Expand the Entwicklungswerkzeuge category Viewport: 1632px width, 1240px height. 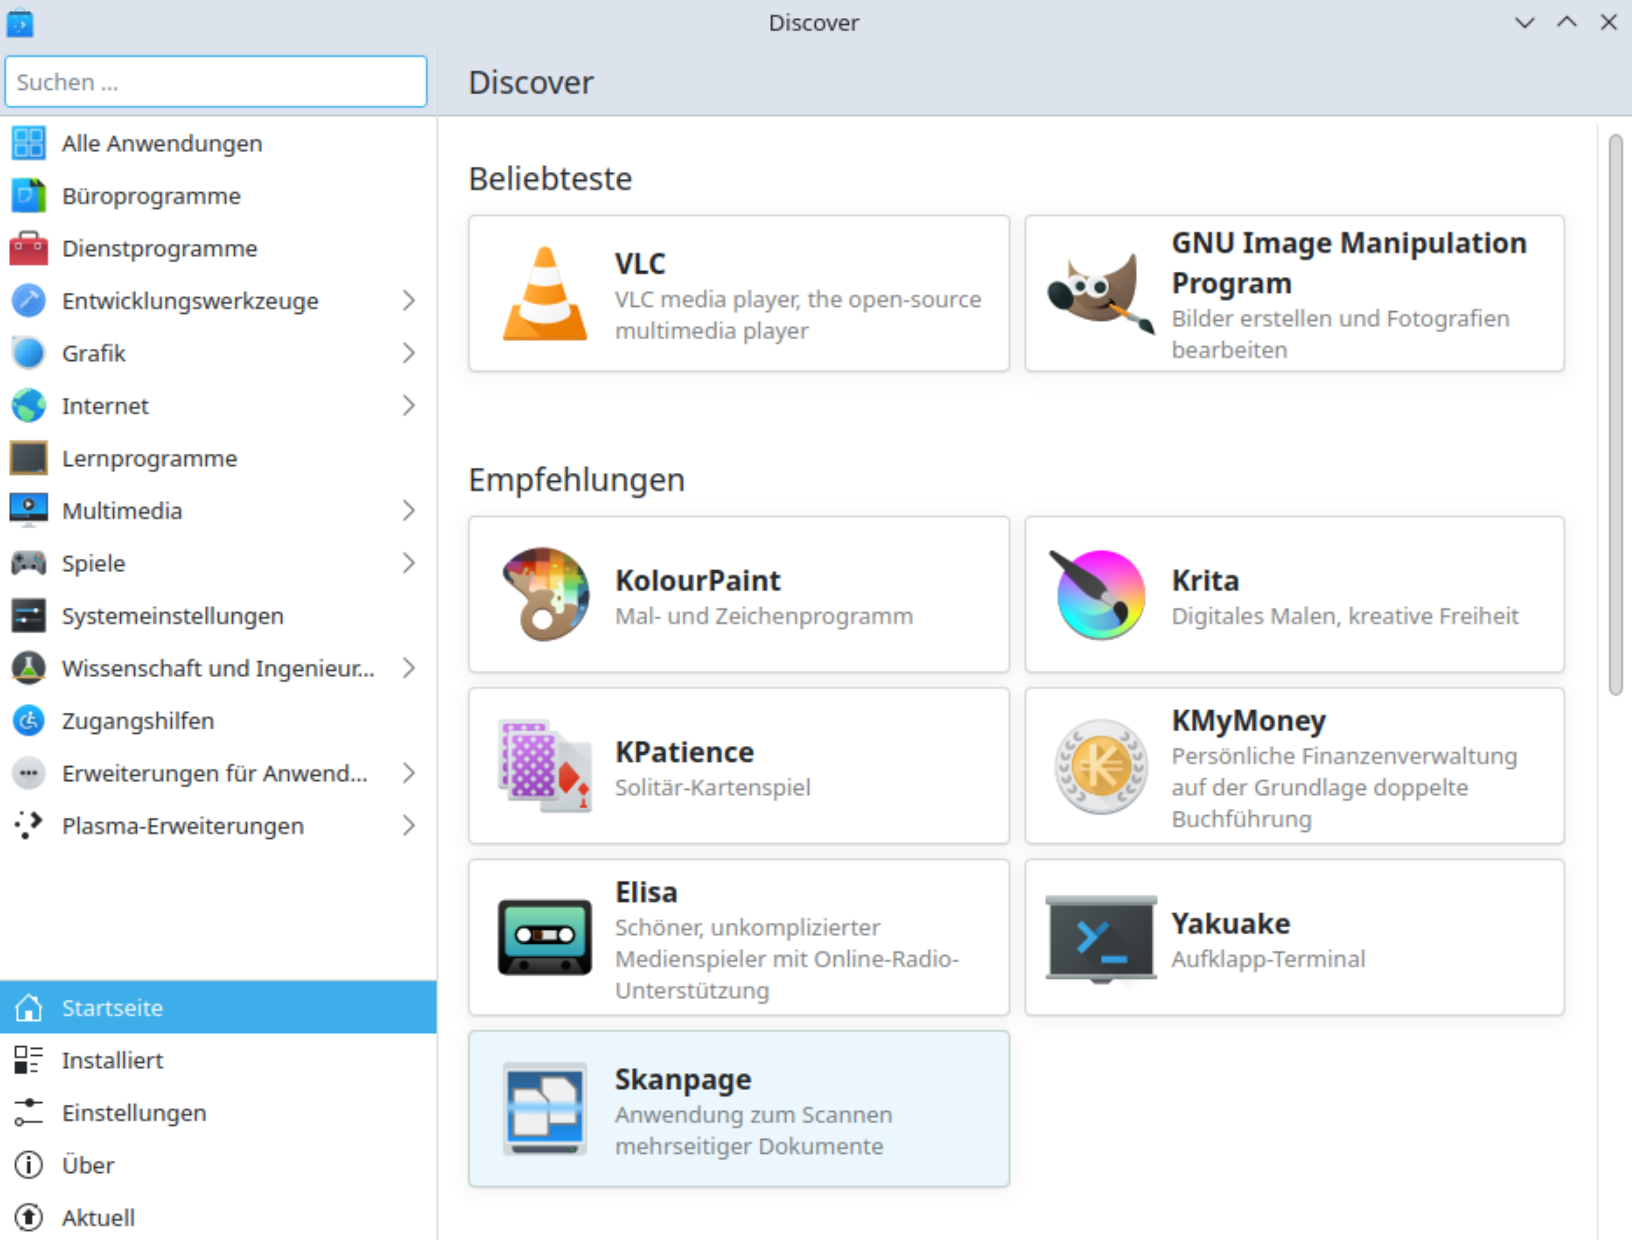point(190,300)
